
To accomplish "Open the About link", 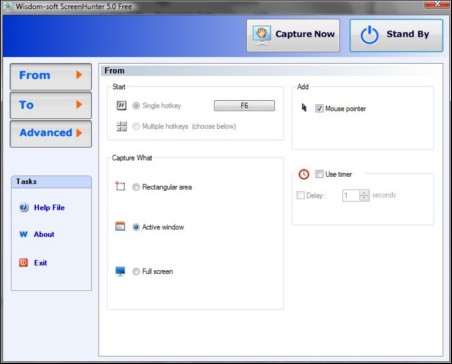I will 44,234.
